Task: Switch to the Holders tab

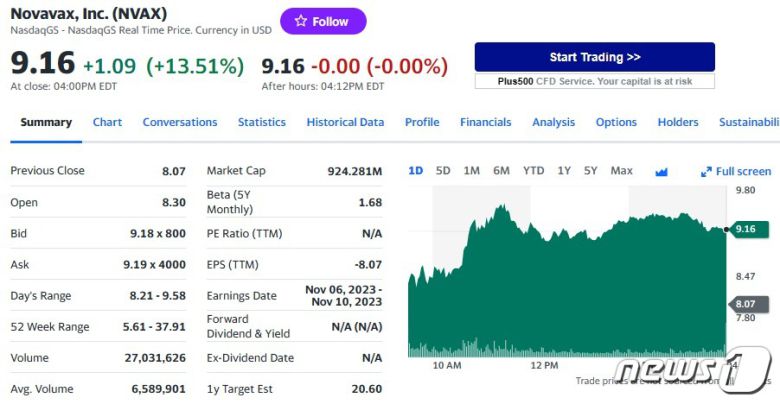Action: tap(677, 122)
